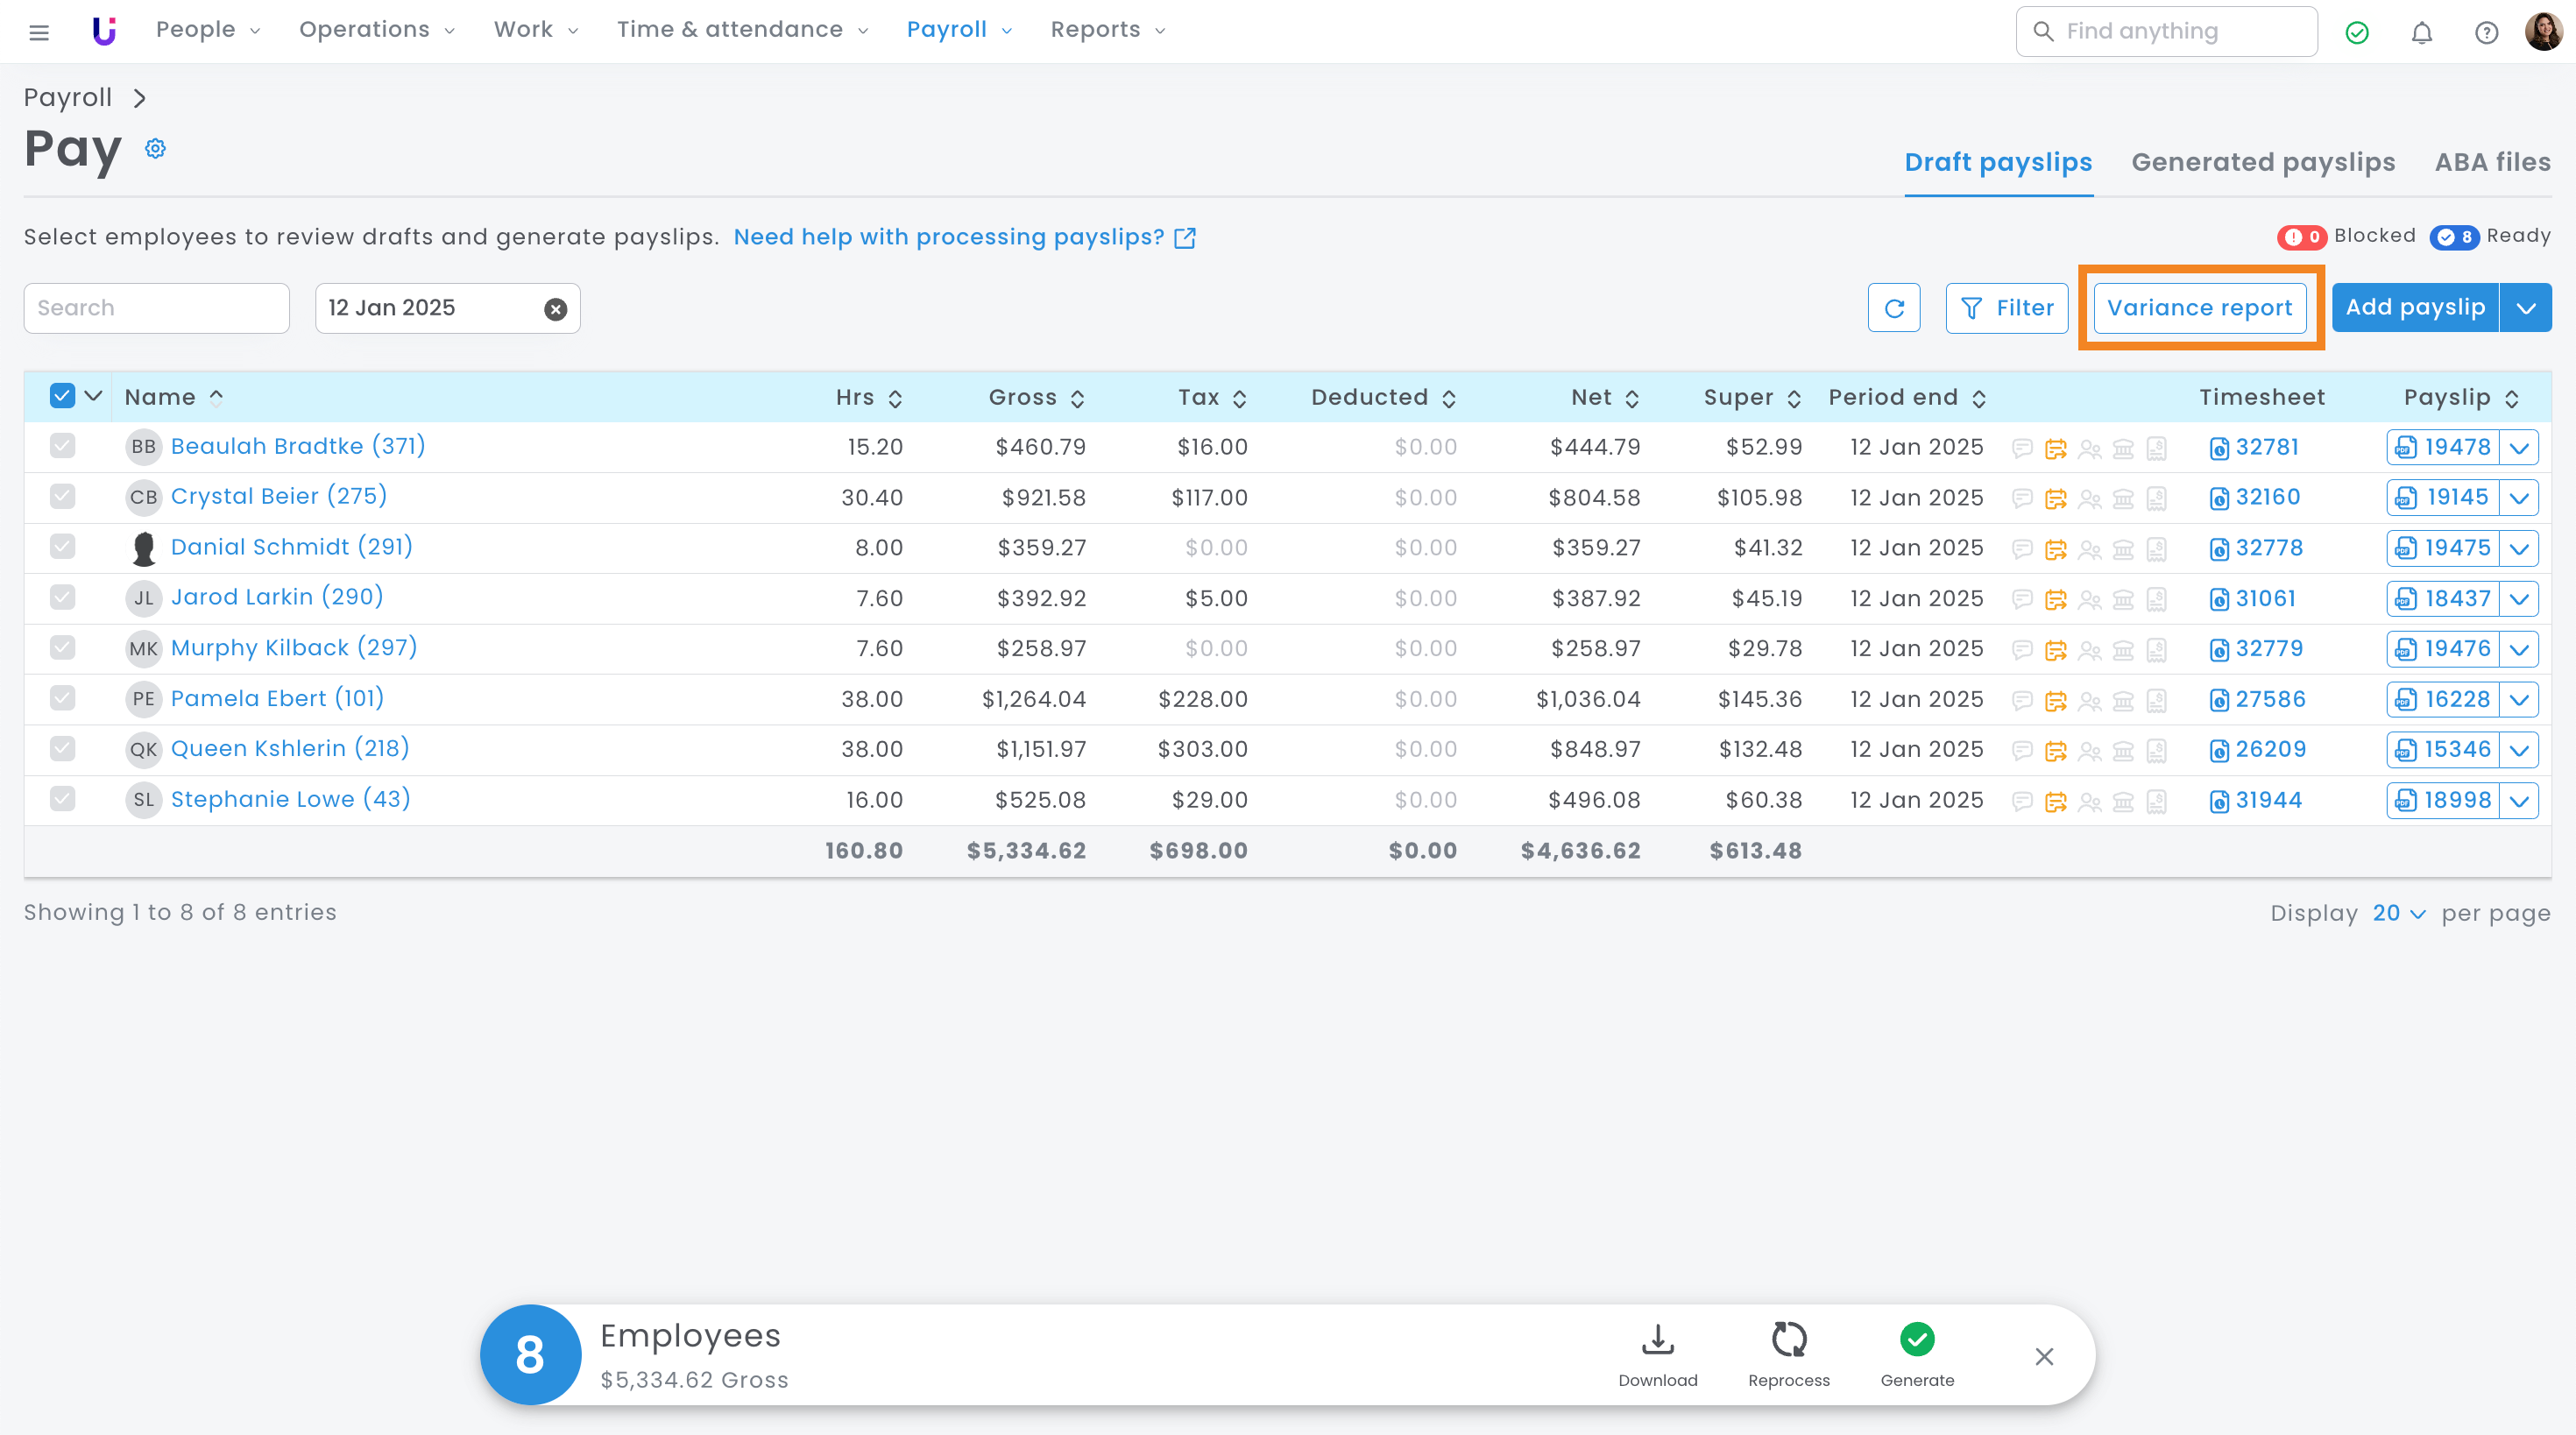
Task: Open the Crystal Beier (275) employee link
Action: point(278,496)
